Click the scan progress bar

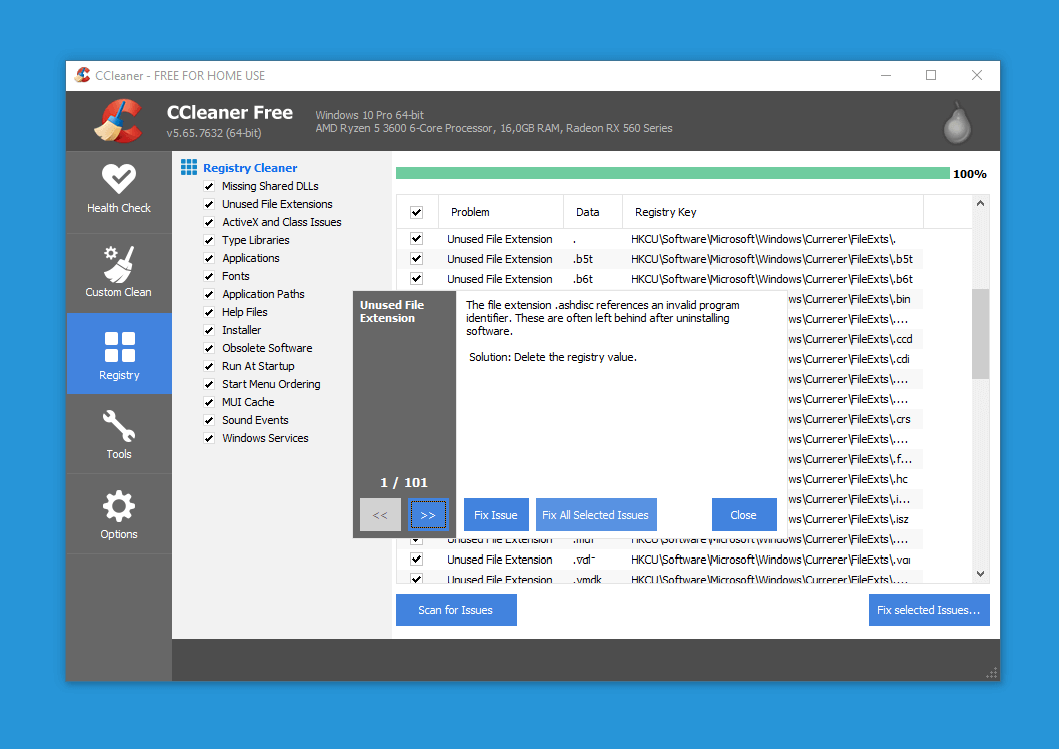[673, 174]
